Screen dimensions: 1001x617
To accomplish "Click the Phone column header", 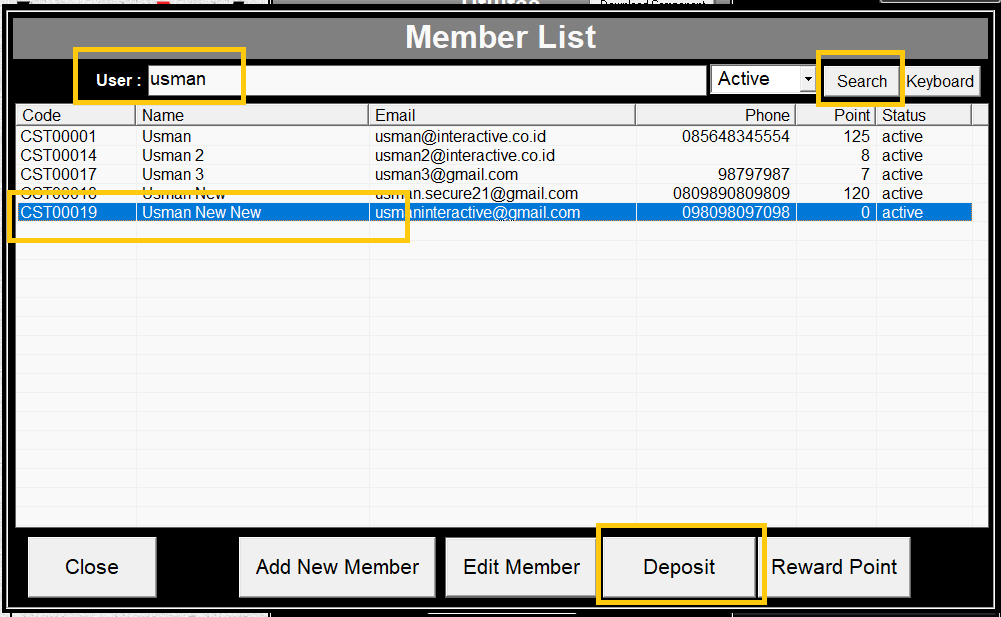I will [715, 115].
